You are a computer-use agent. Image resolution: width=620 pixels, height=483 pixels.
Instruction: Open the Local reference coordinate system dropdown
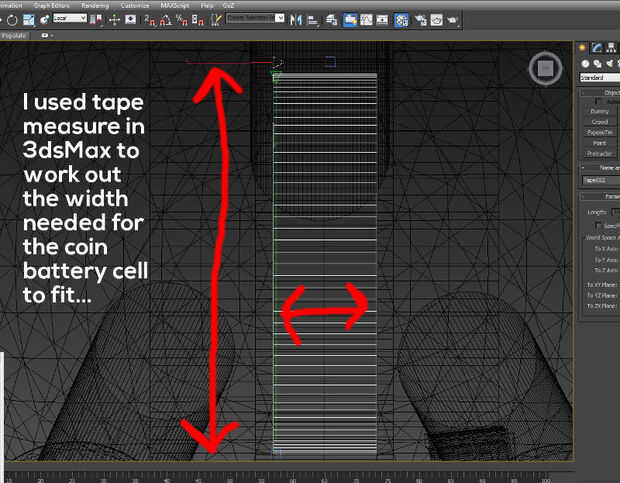pos(70,18)
